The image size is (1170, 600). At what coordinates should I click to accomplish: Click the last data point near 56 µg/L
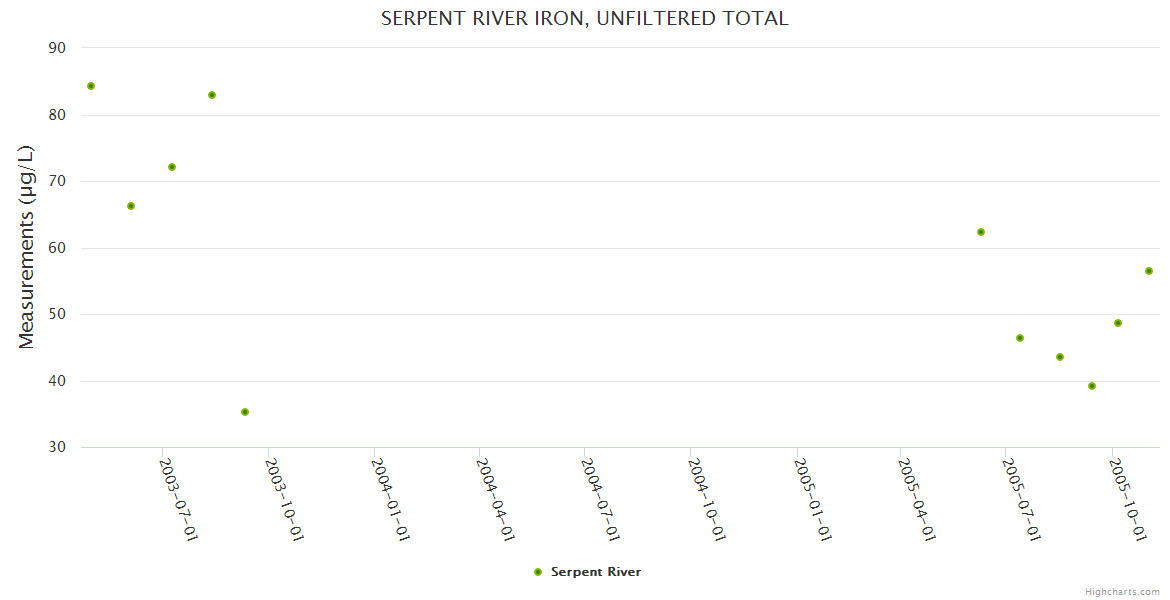1149,271
